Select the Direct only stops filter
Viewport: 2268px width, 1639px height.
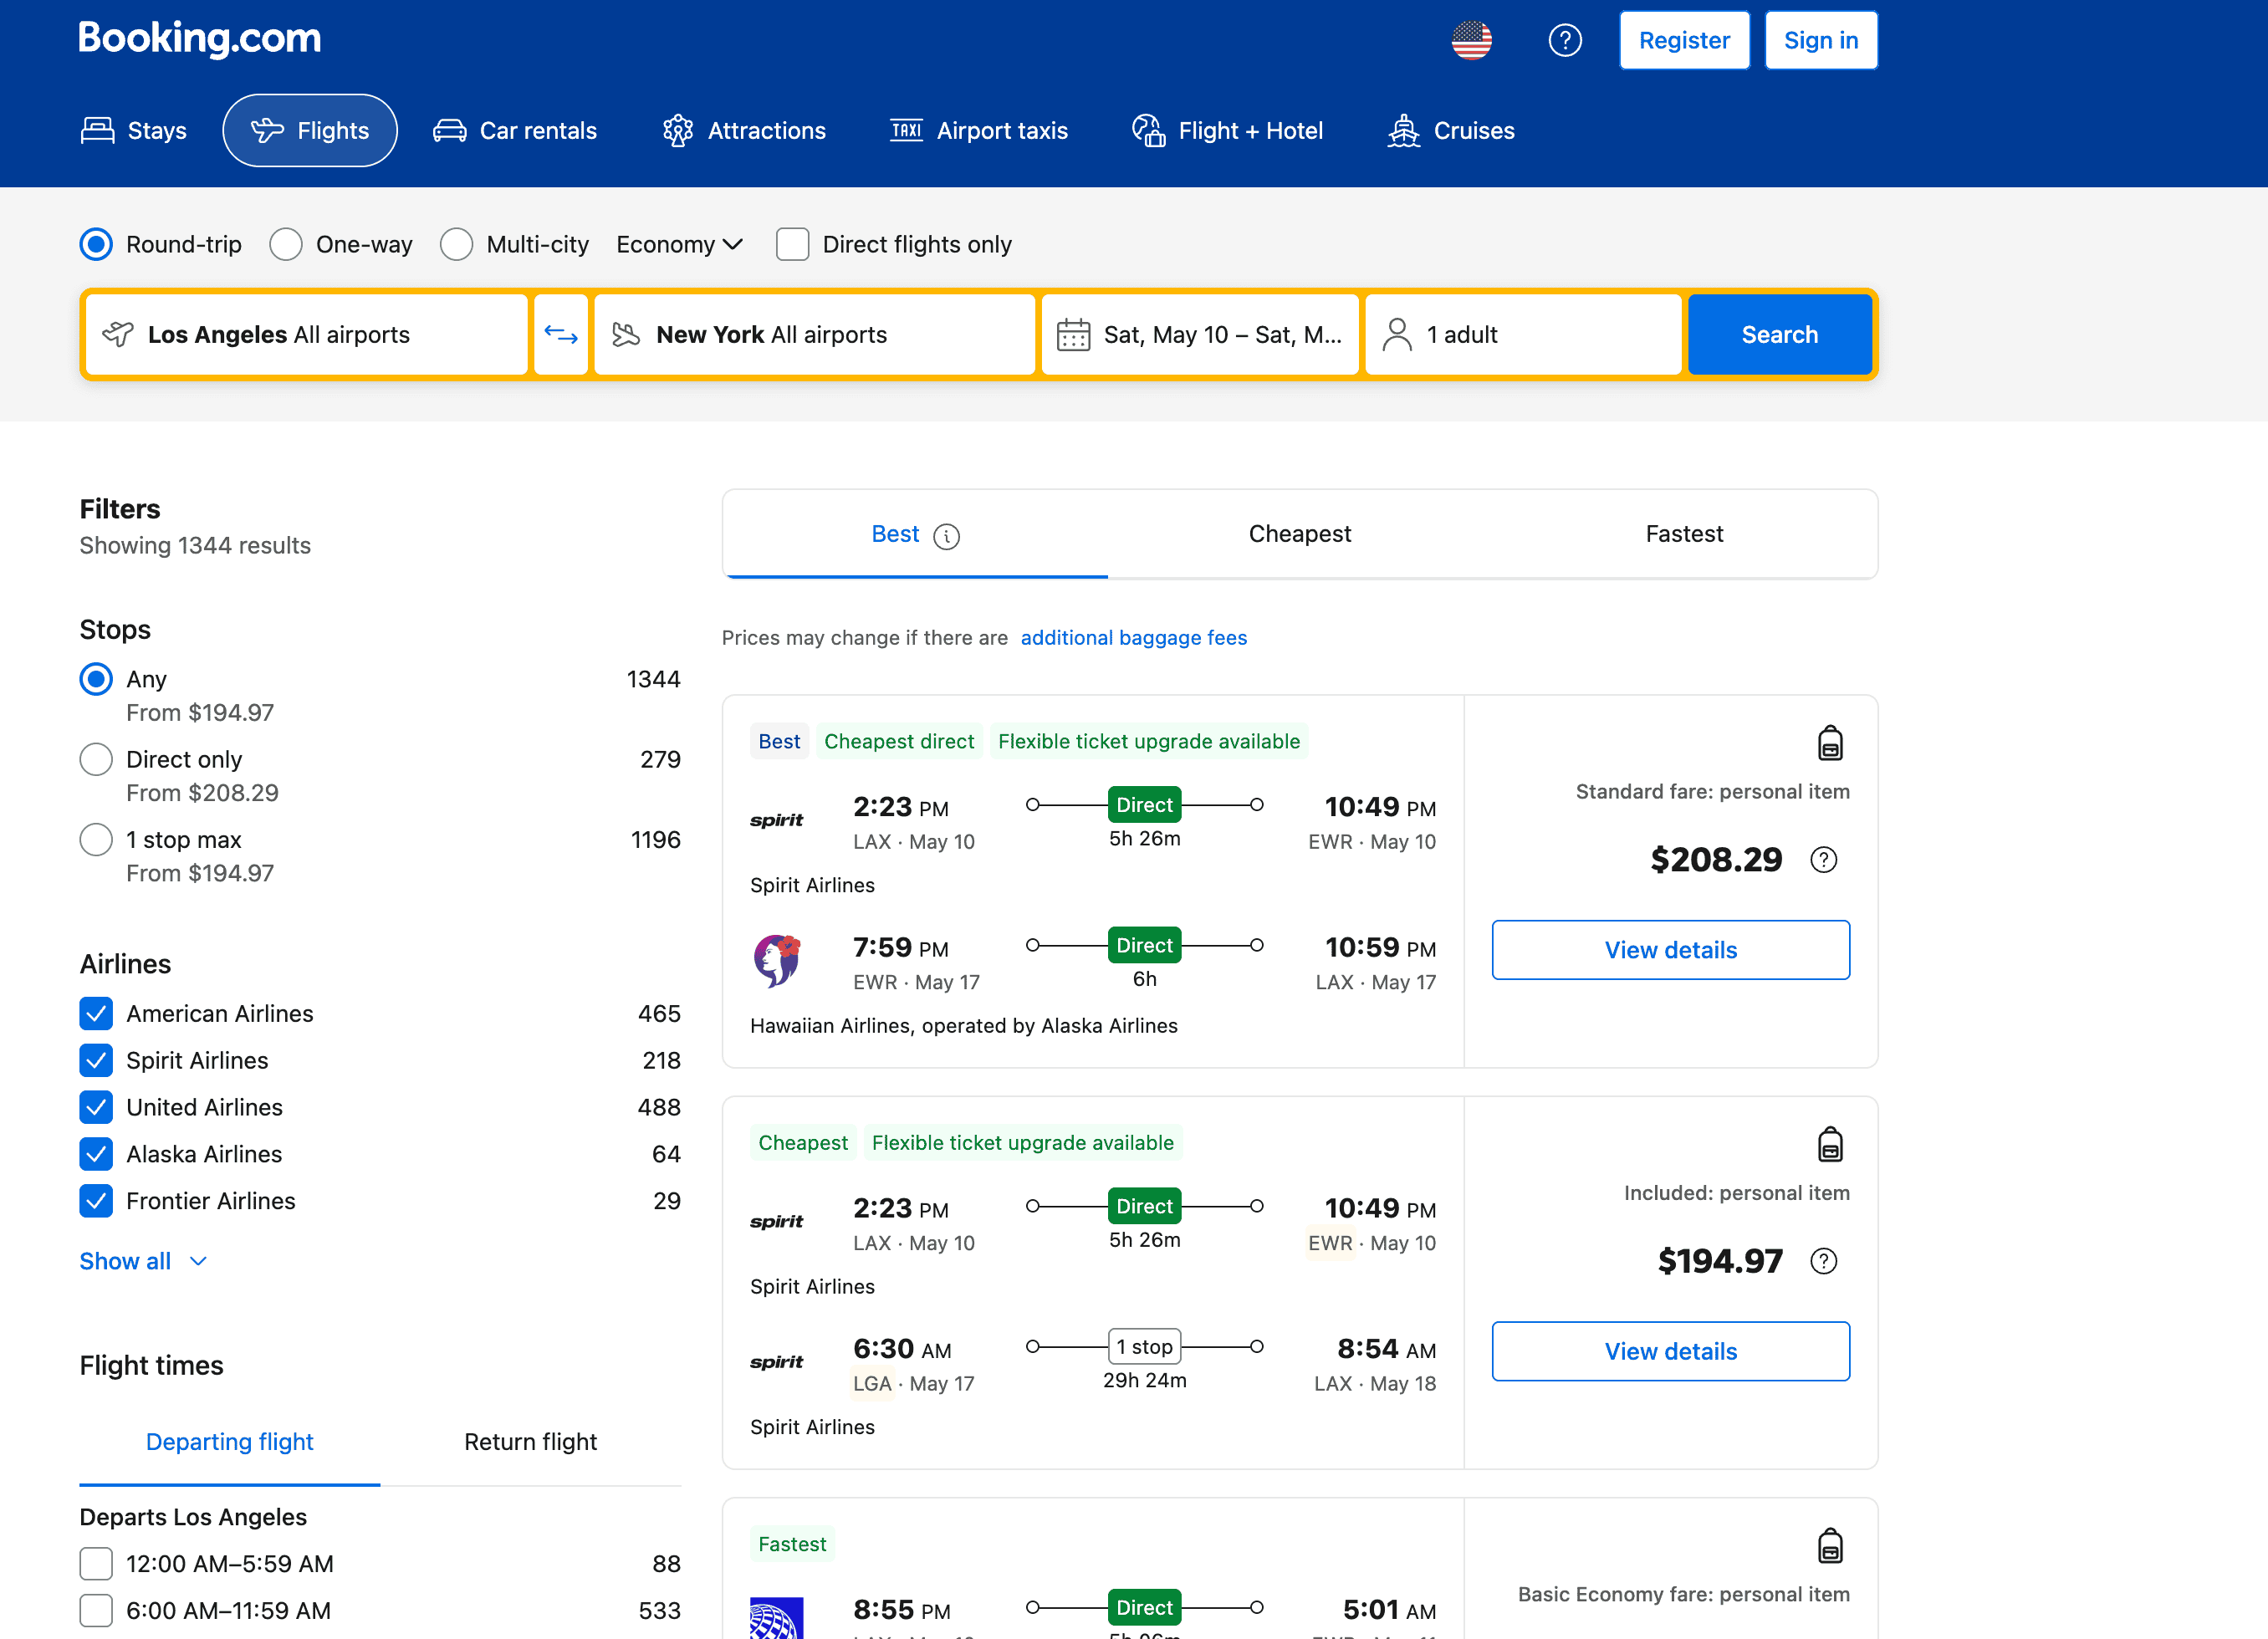[x=96, y=760]
